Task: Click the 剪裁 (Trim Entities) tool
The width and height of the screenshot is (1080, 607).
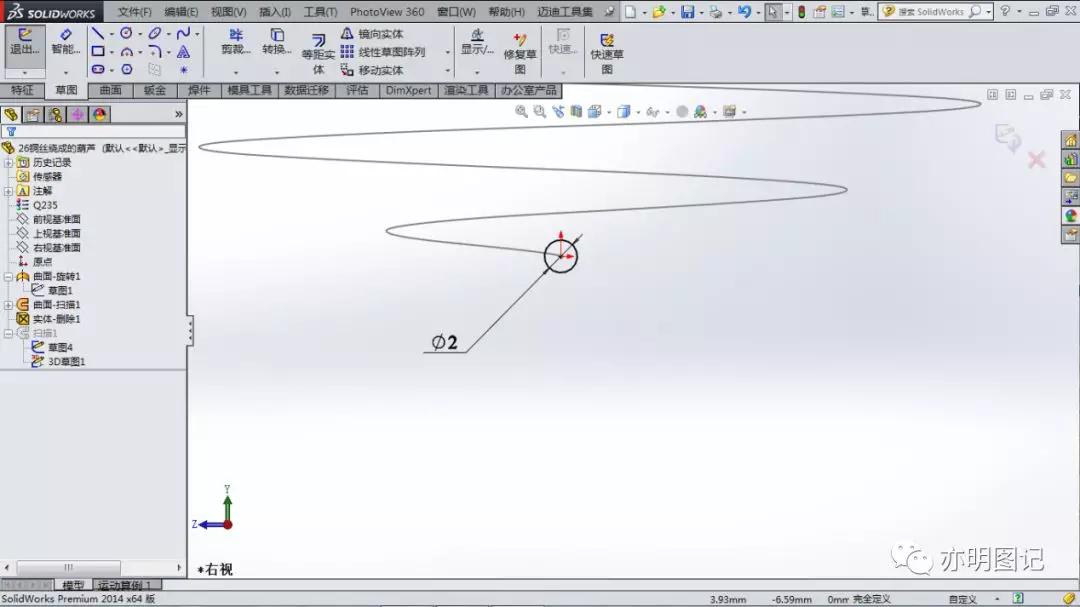Action: 236,43
